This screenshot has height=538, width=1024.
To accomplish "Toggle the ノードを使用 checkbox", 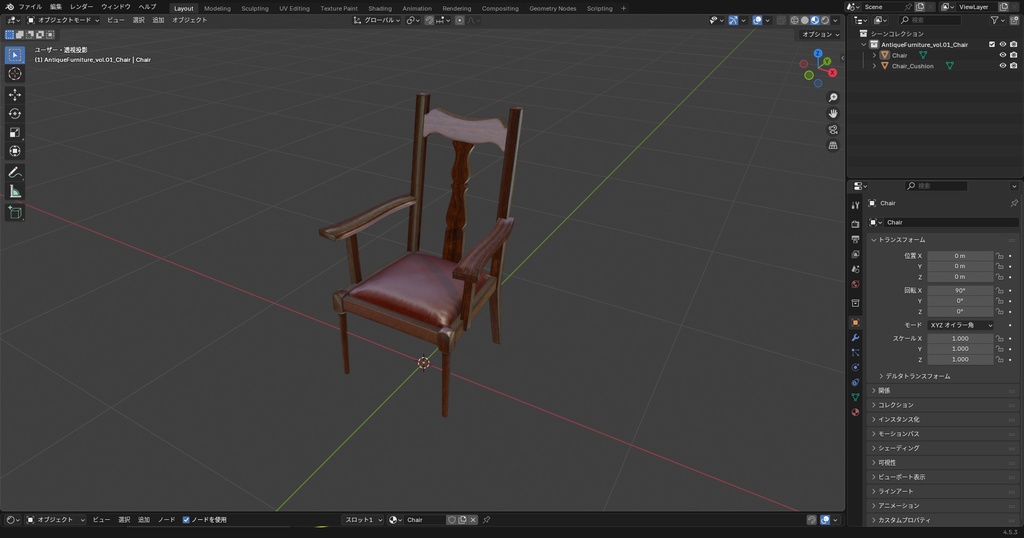I will click(186, 520).
